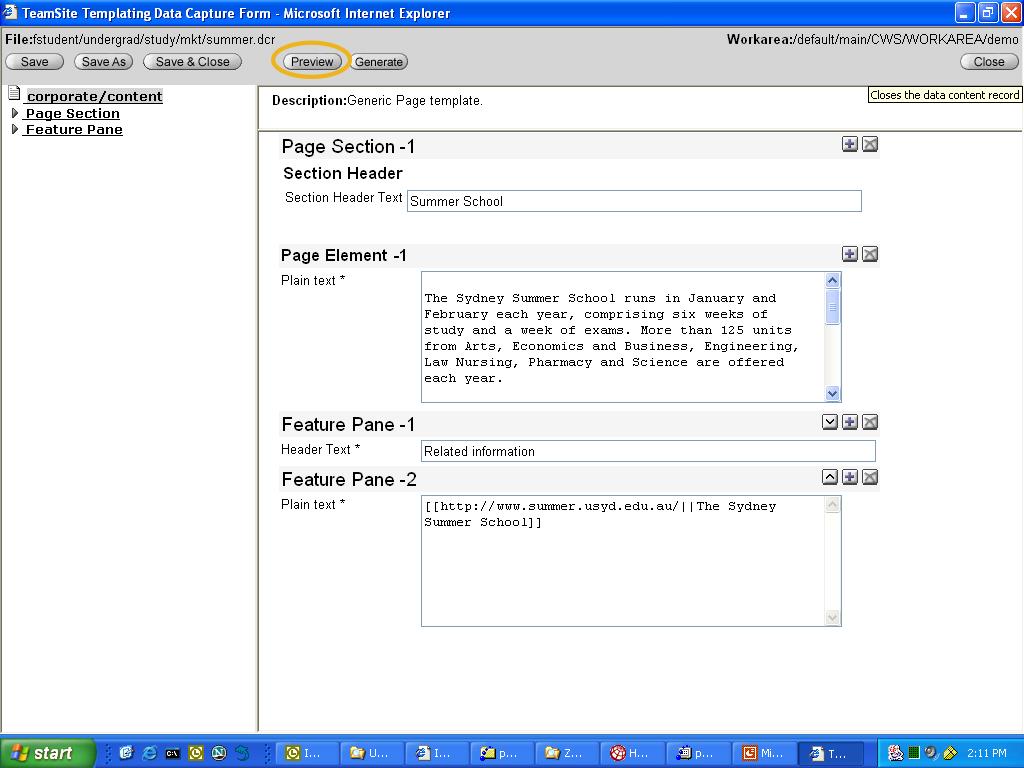Remove Page Element -1 with X icon
This screenshot has width=1024, height=768.
click(x=870, y=254)
